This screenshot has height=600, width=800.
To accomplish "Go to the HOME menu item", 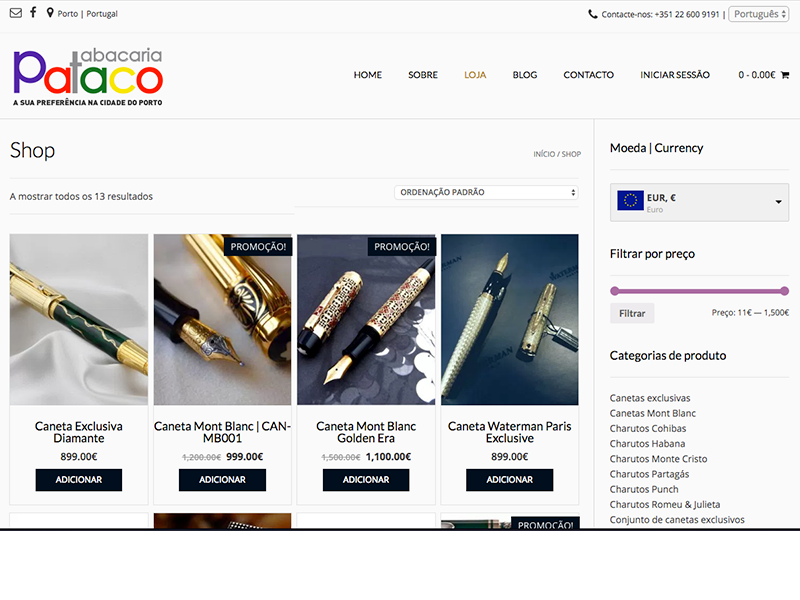I will pyautogui.click(x=368, y=75).
